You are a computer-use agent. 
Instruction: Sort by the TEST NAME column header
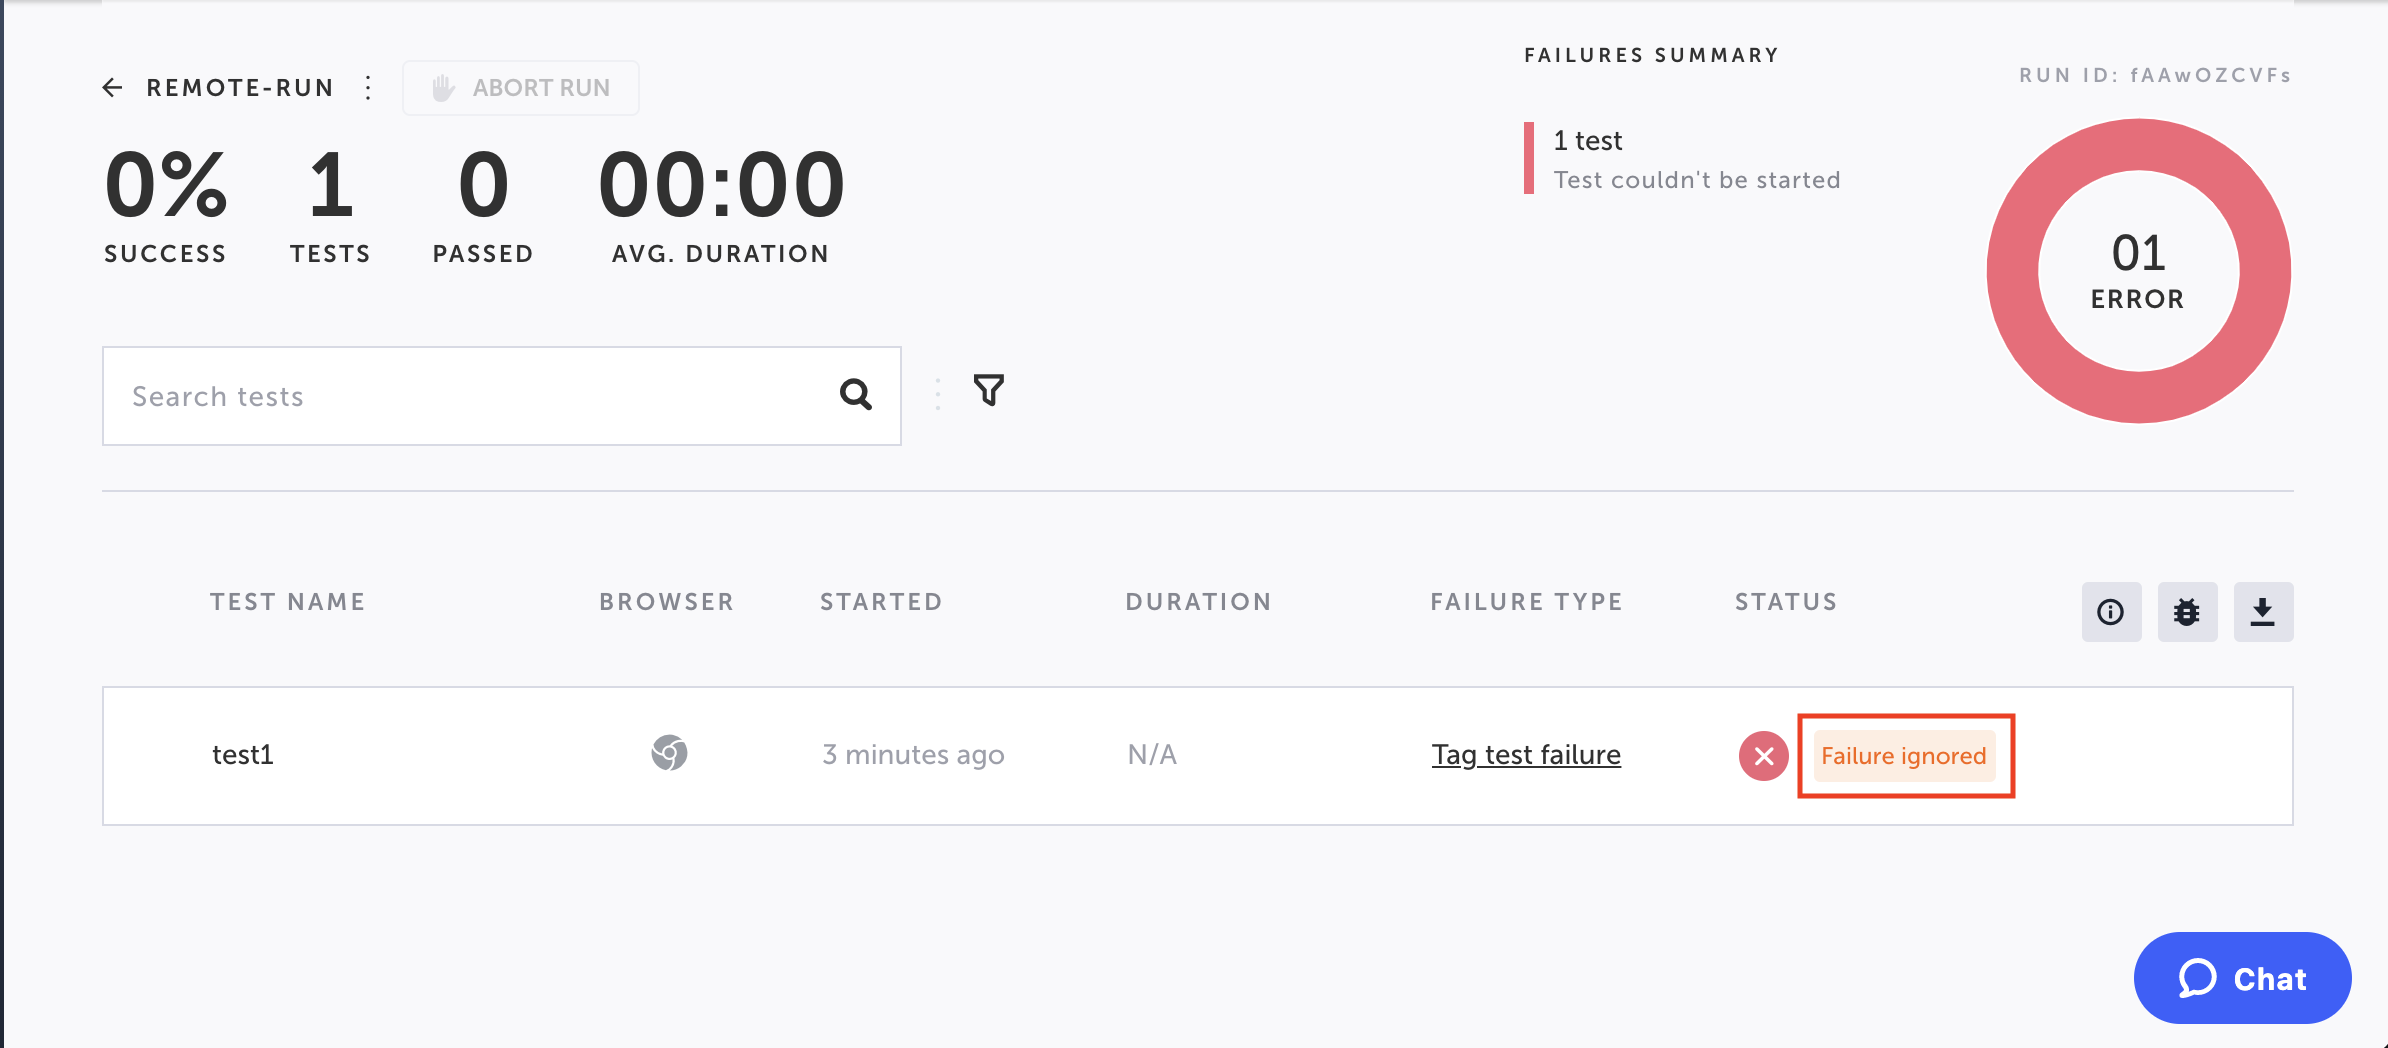click(x=287, y=602)
